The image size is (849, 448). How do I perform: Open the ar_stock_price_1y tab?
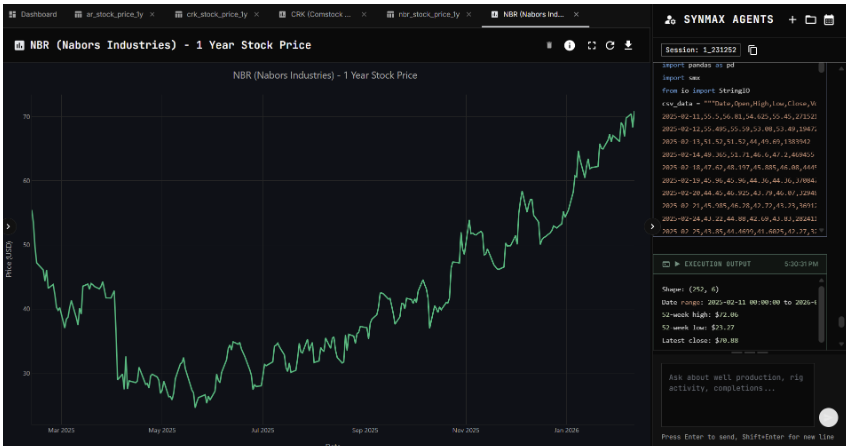(x=110, y=15)
